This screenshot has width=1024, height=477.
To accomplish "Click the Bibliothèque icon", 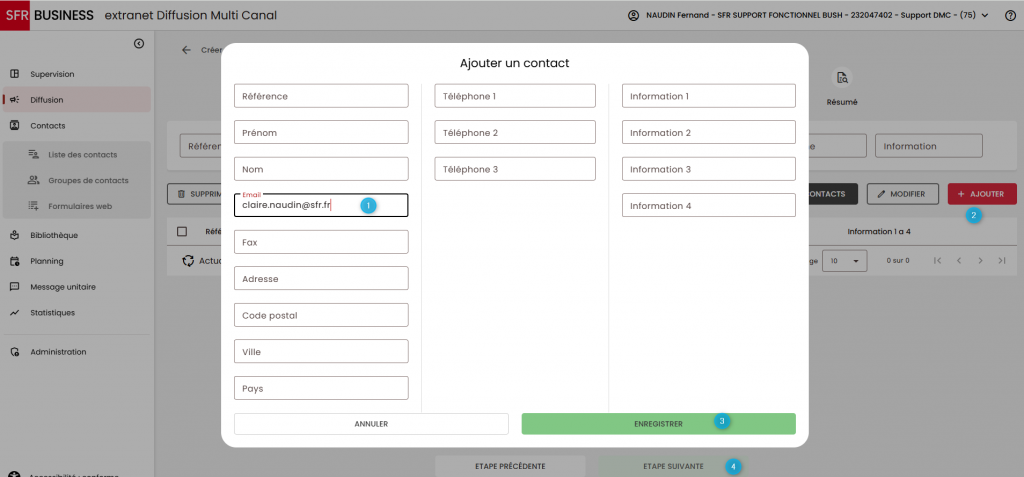I will 14,235.
